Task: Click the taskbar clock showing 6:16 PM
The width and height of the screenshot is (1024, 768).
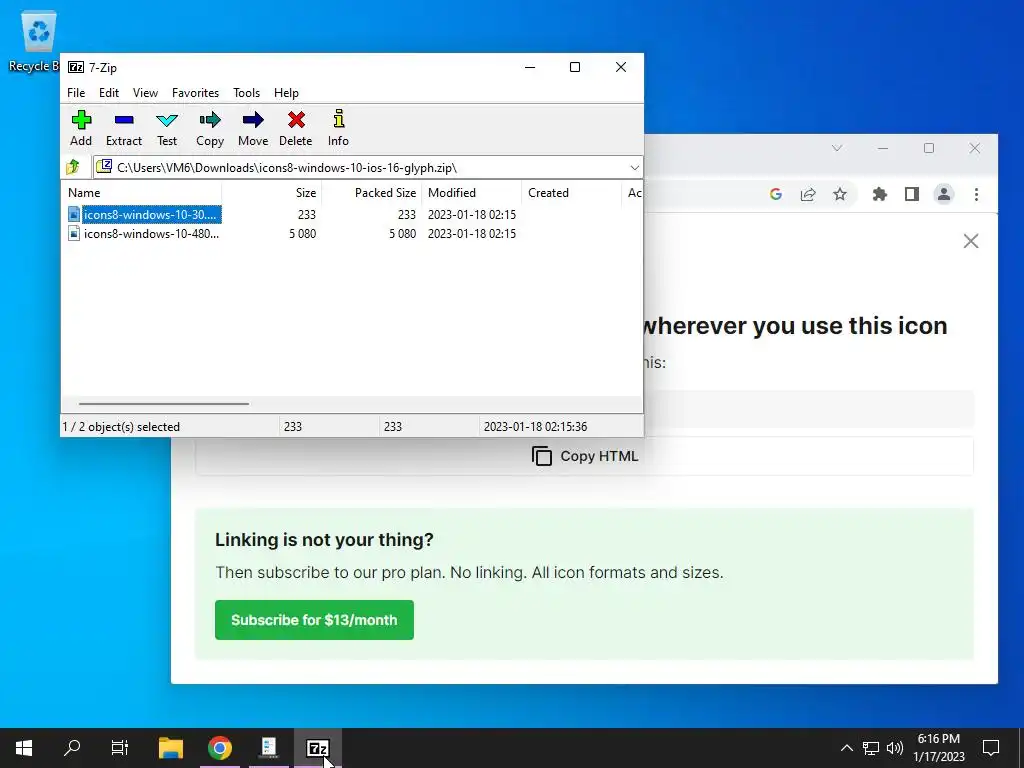Action: [x=938, y=748]
